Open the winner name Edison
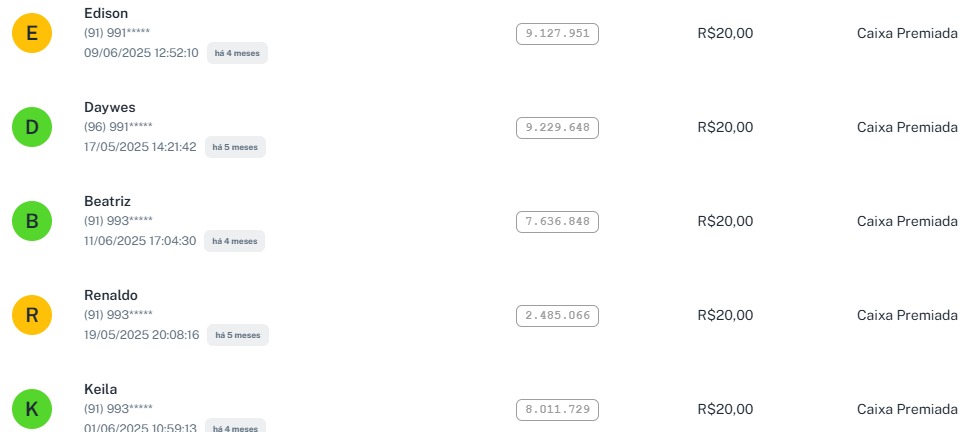973x432 pixels. click(106, 13)
